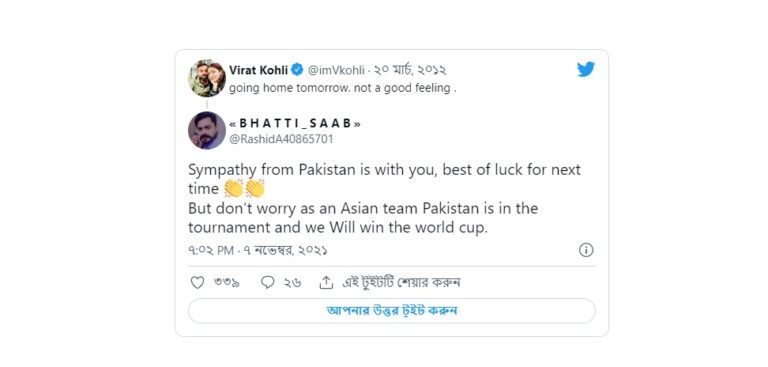Open the @imVkohli handle link
The image size is (768, 367).
336,71
